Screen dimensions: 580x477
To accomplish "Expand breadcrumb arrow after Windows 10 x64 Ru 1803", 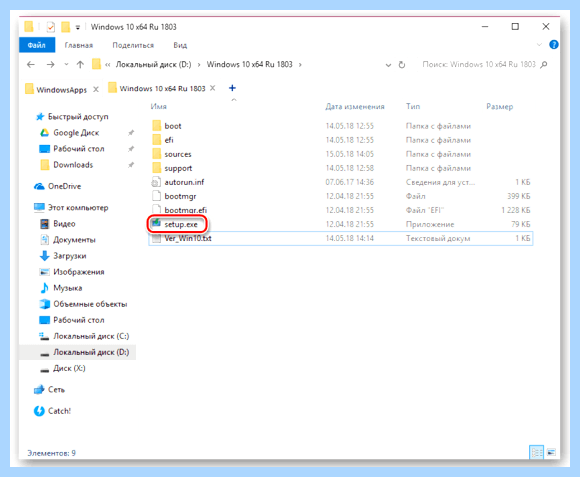I will tap(300, 65).
